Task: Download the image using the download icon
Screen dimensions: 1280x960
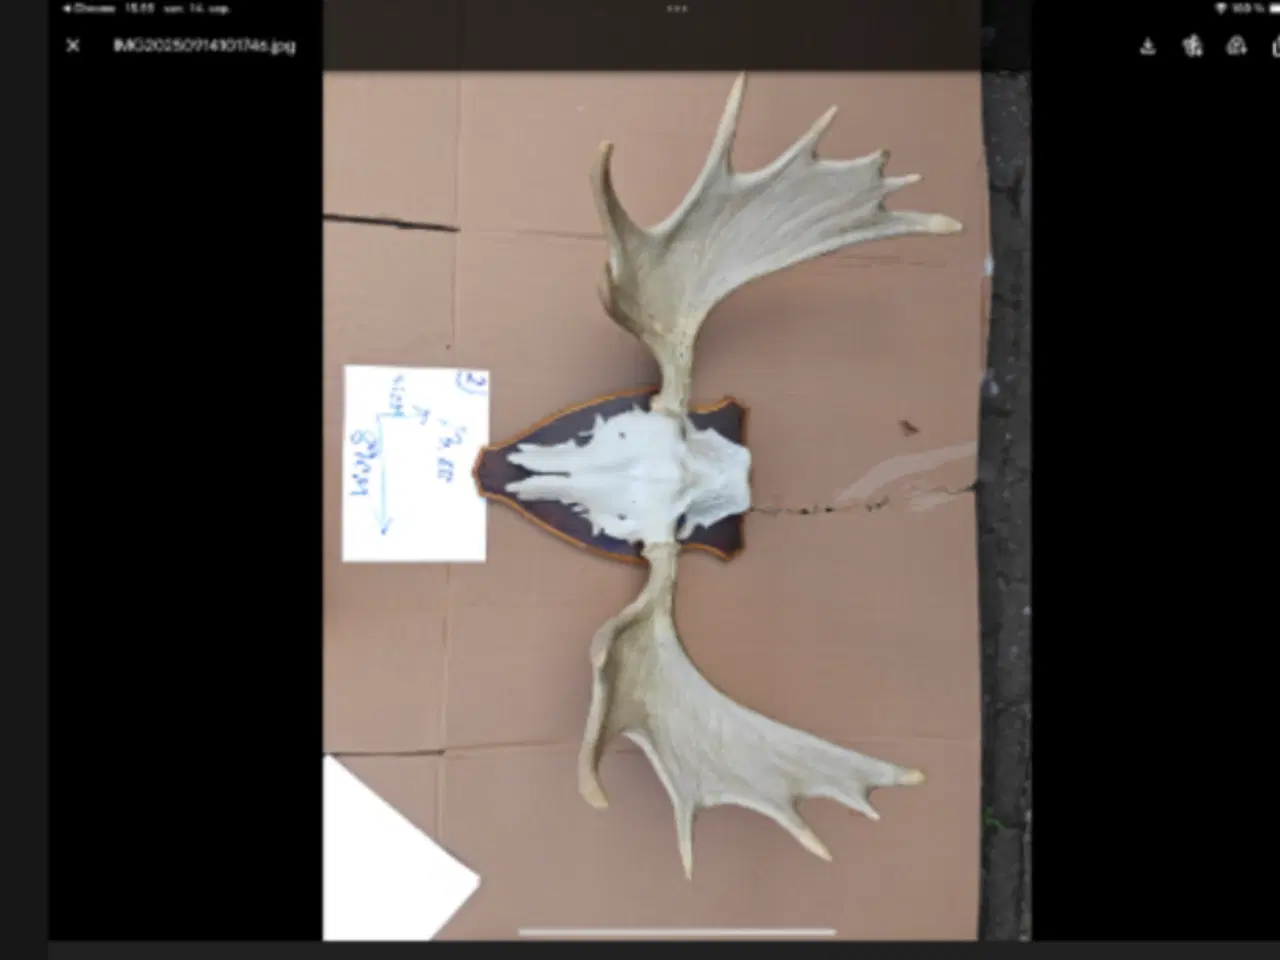Action: (x=1148, y=45)
